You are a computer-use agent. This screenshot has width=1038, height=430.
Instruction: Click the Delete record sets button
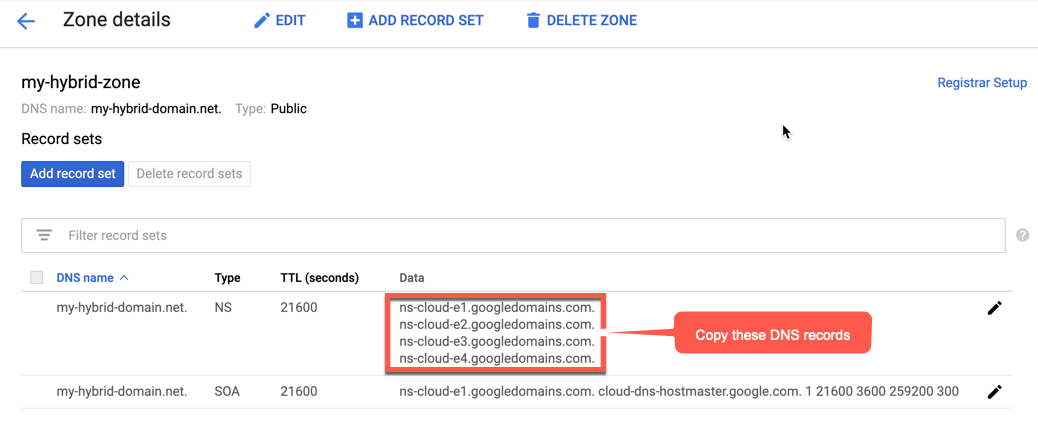pos(189,173)
